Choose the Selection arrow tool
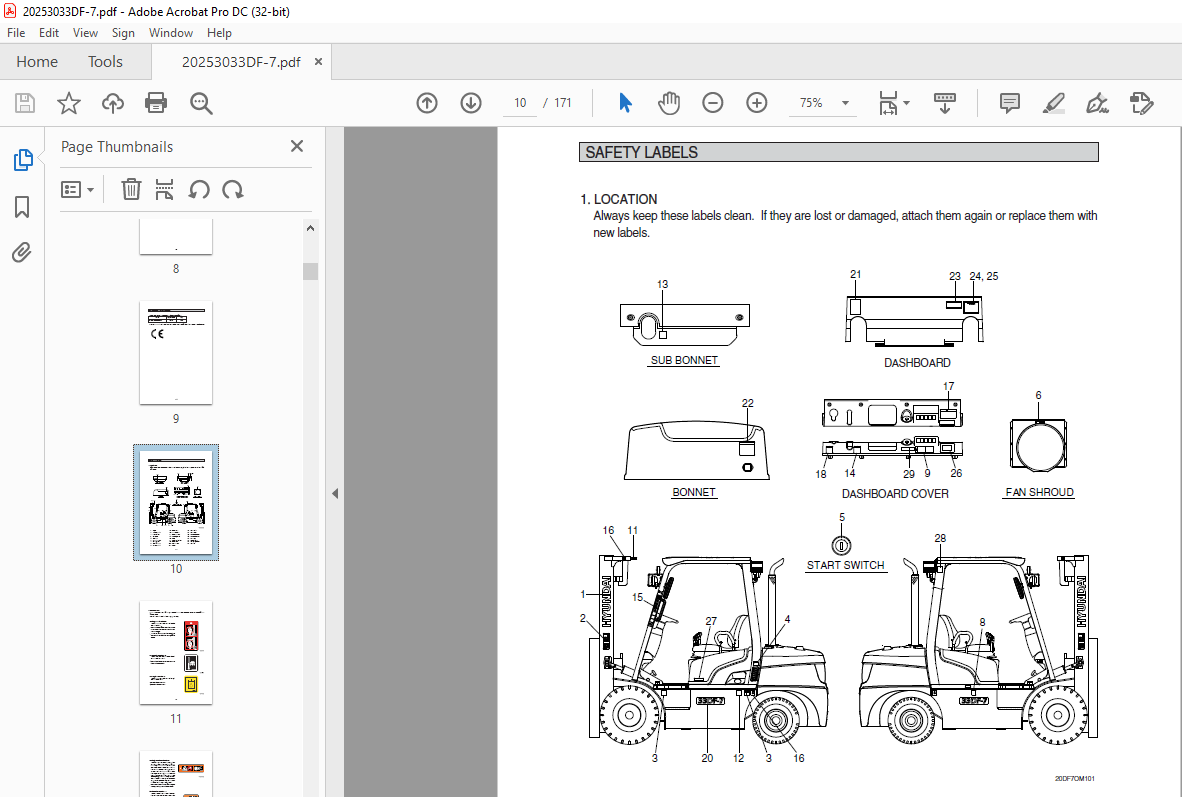This screenshot has width=1182, height=797. tap(625, 103)
